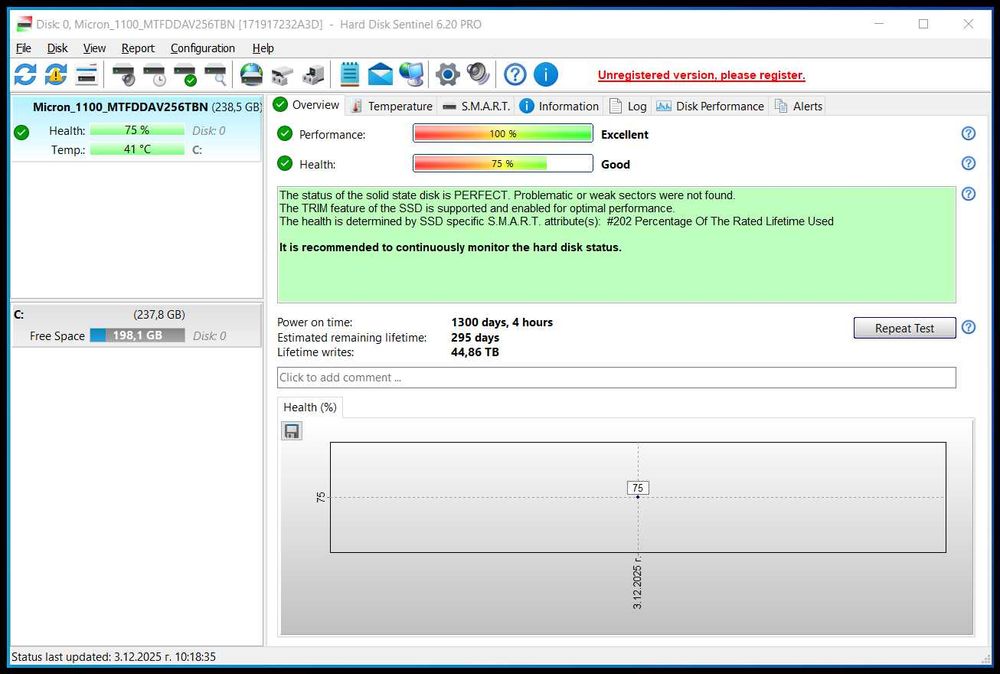The image size is (1000, 674).
Task: Open the File menu
Action: 24,48
